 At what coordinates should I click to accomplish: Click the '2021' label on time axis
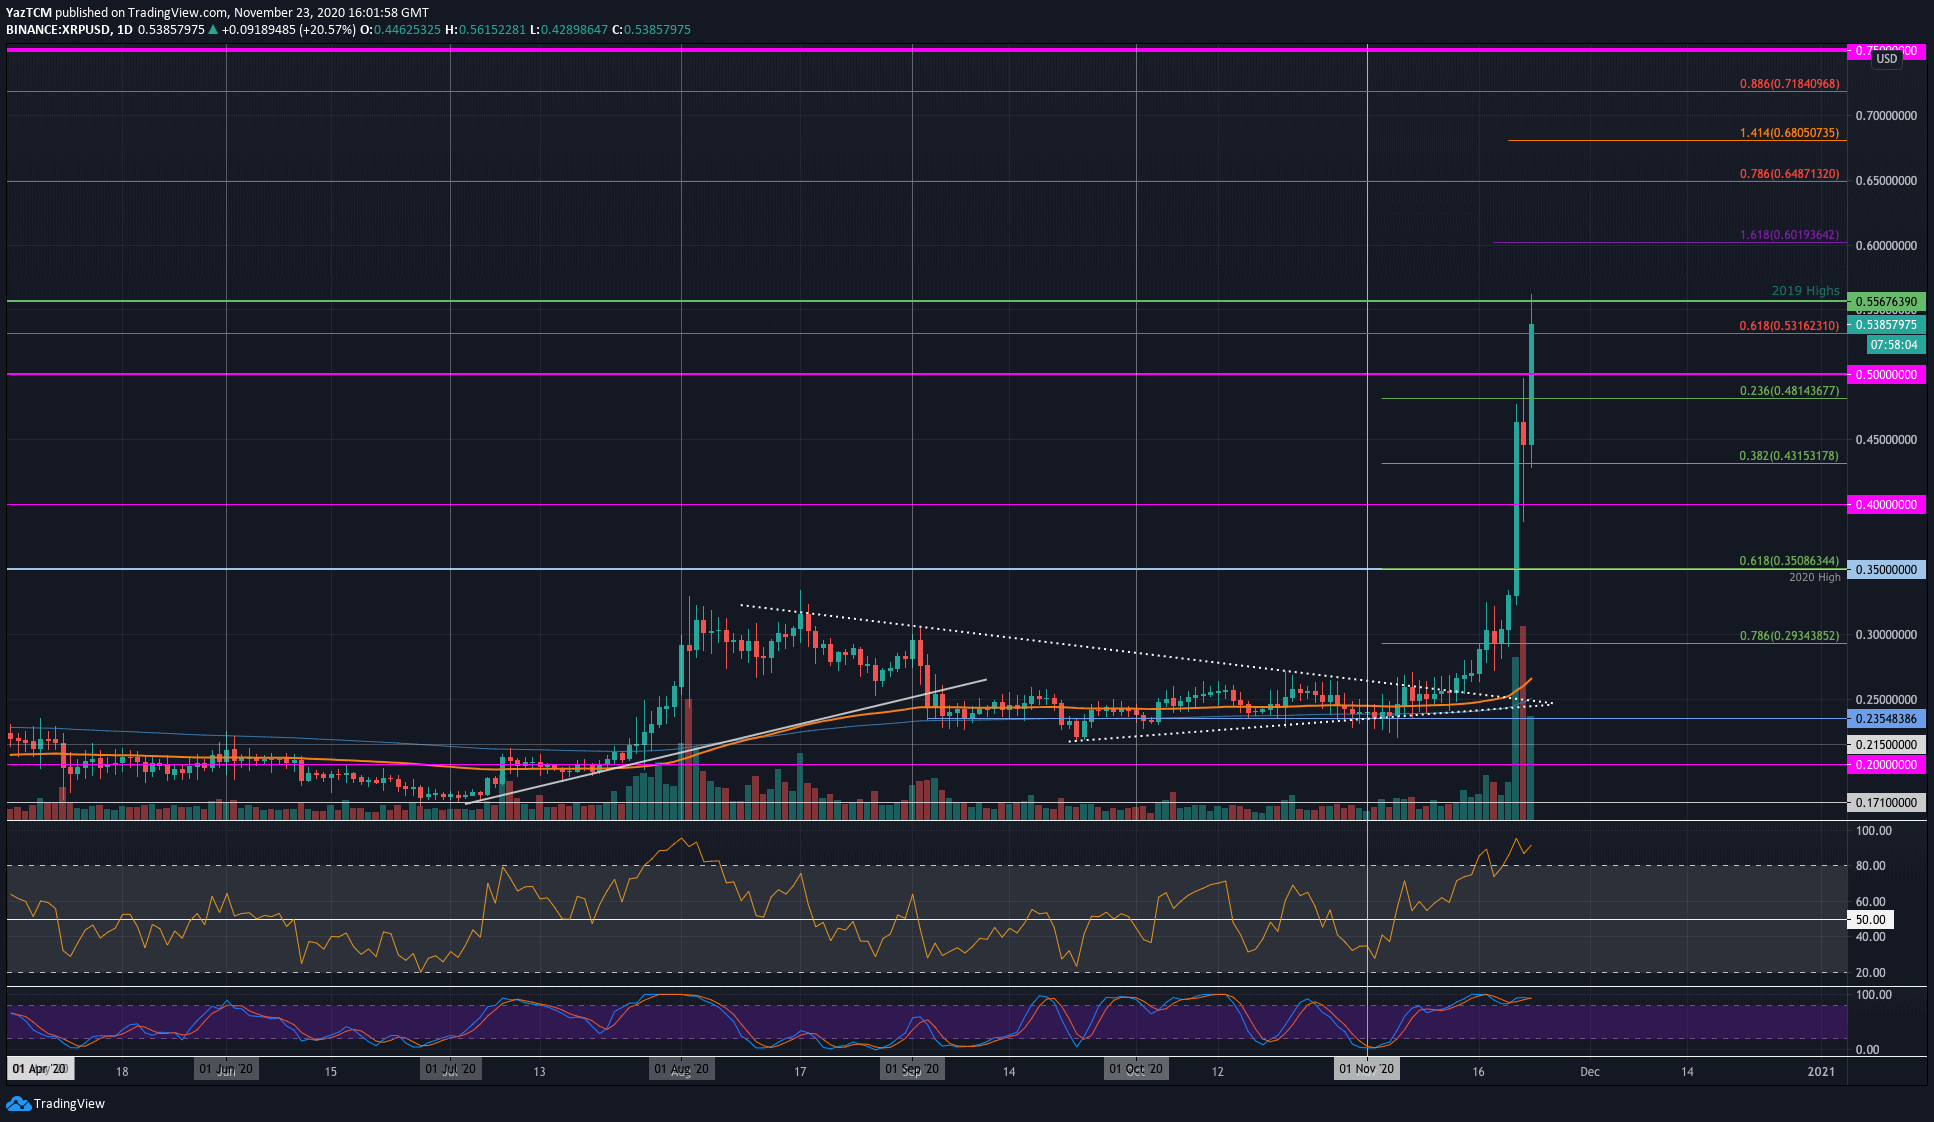pos(1822,1072)
